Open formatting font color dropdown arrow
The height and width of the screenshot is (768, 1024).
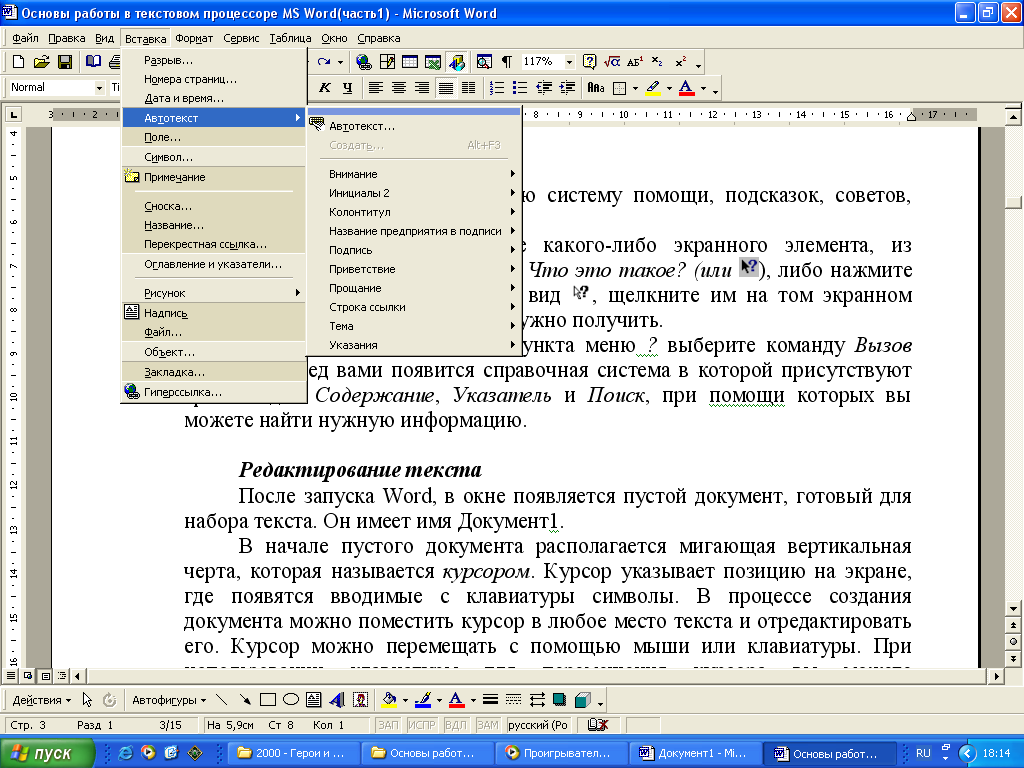[703, 88]
